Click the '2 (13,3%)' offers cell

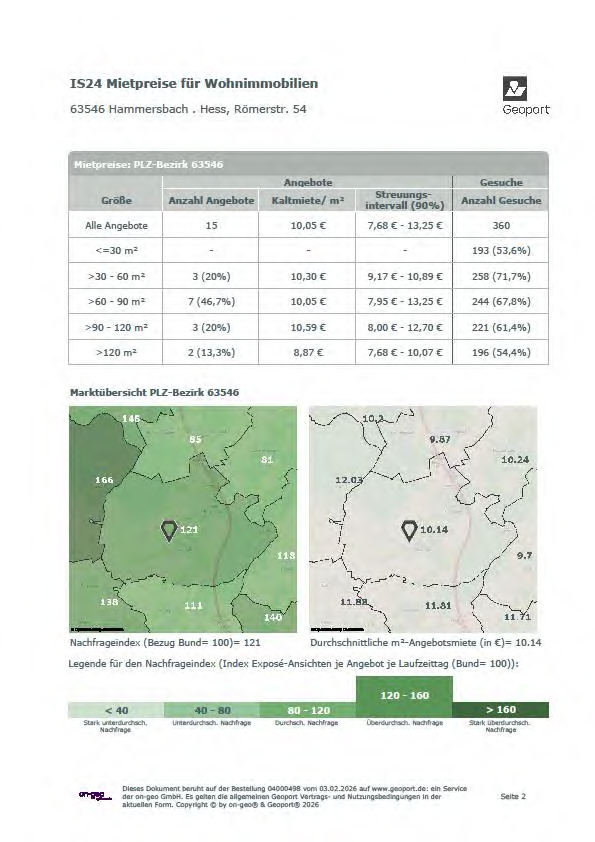tap(211, 353)
